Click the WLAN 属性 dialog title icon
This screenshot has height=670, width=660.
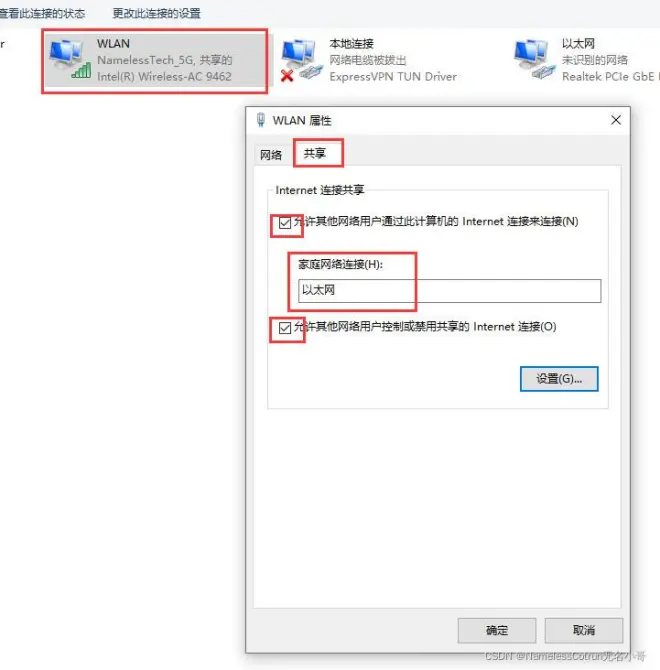pos(261,120)
